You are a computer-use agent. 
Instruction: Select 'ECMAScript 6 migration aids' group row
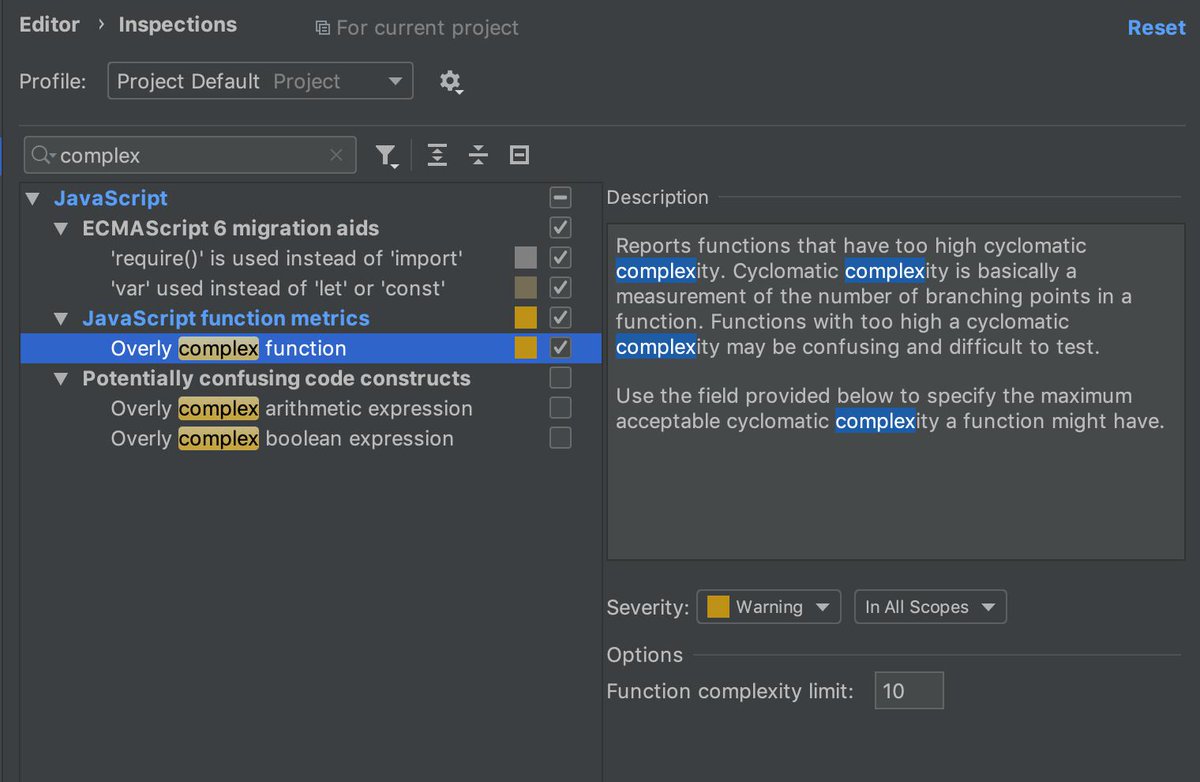point(311,228)
